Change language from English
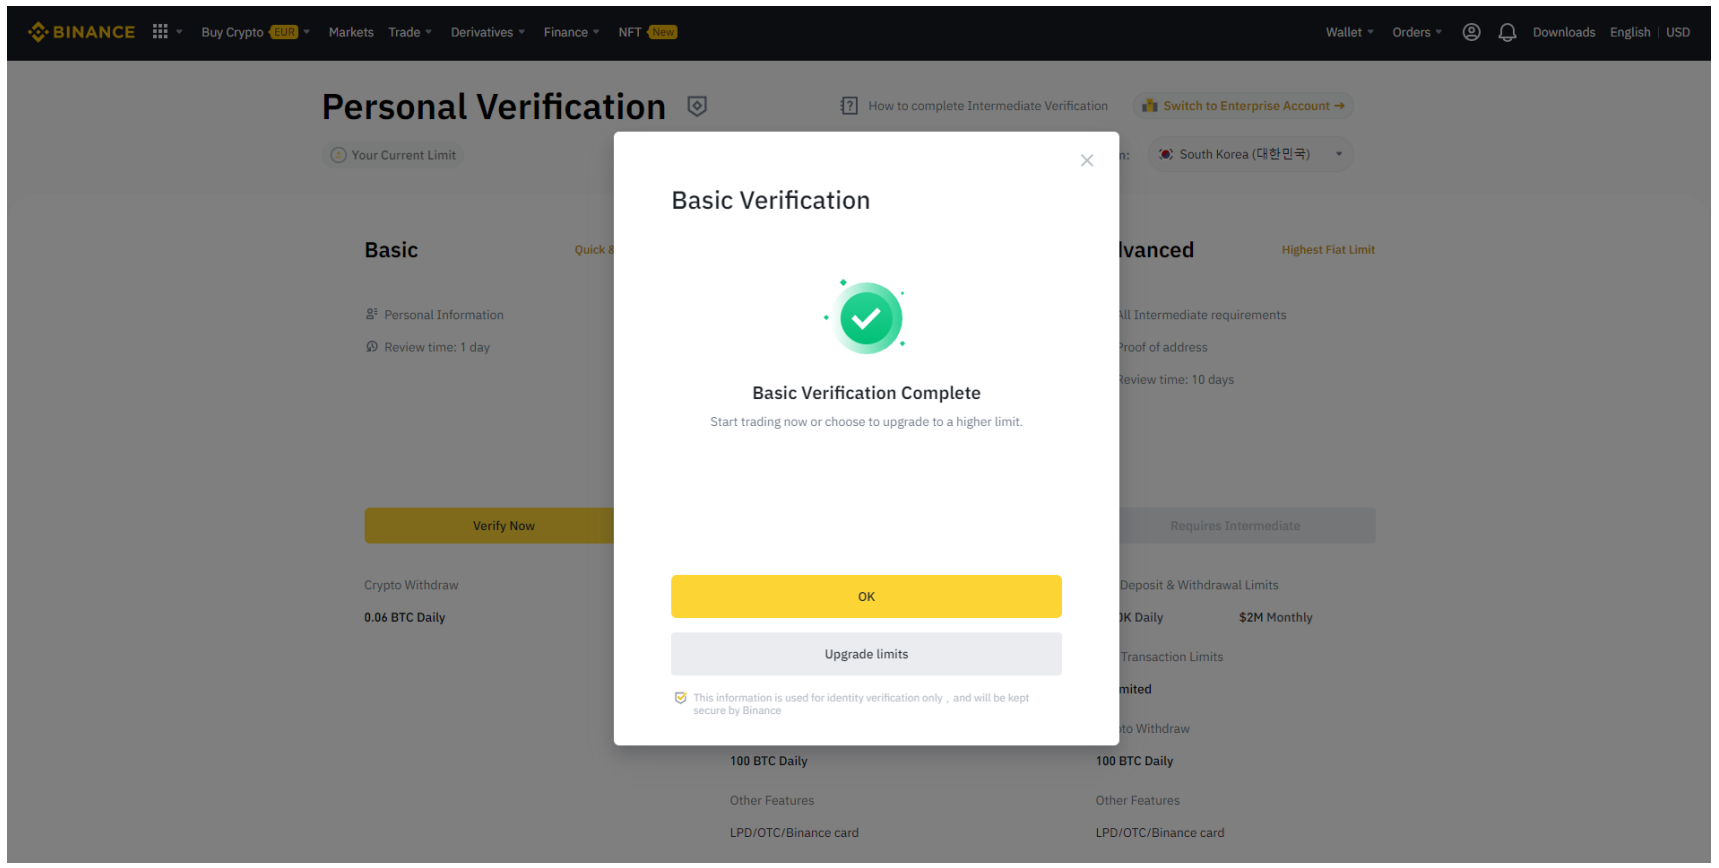The width and height of the screenshot is (1719, 868). (x=1630, y=32)
